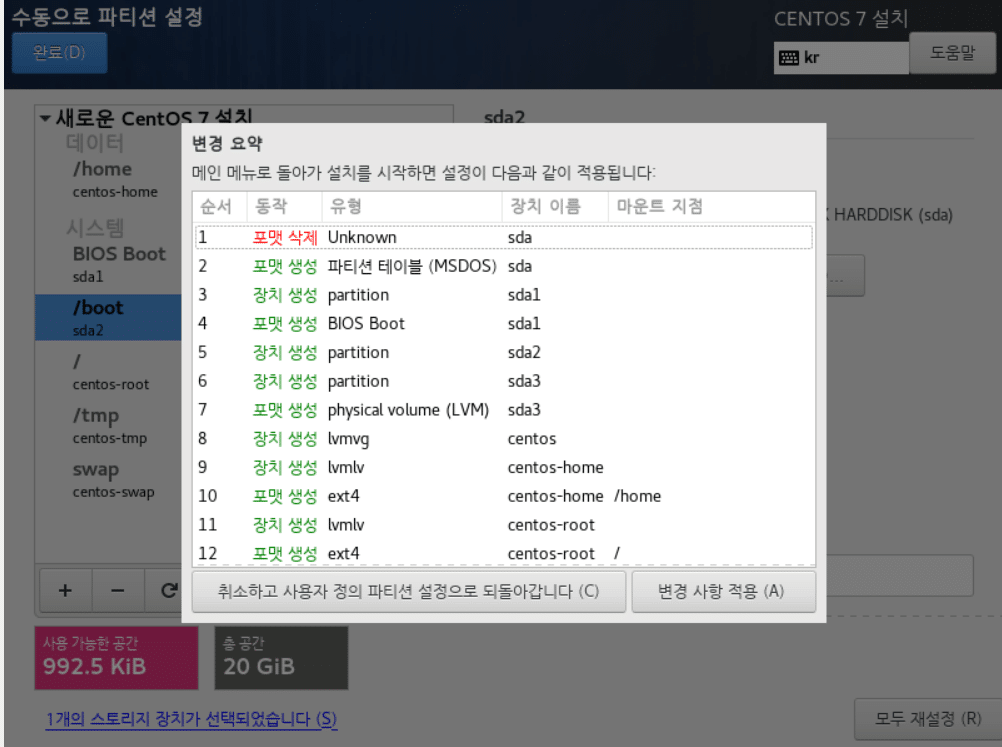
Task: Add a new partition with the plus icon
Action: (65, 590)
